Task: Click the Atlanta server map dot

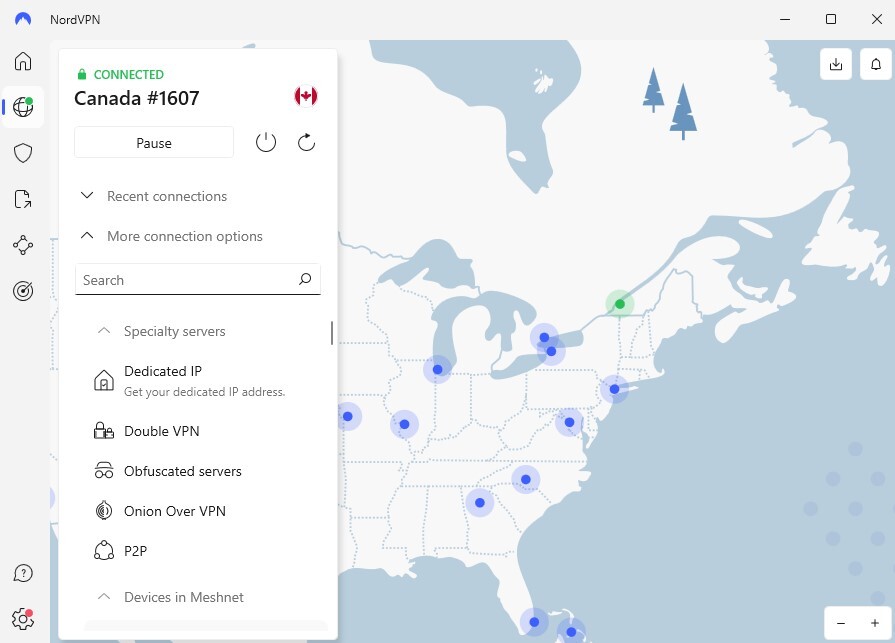Action: point(480,503)
